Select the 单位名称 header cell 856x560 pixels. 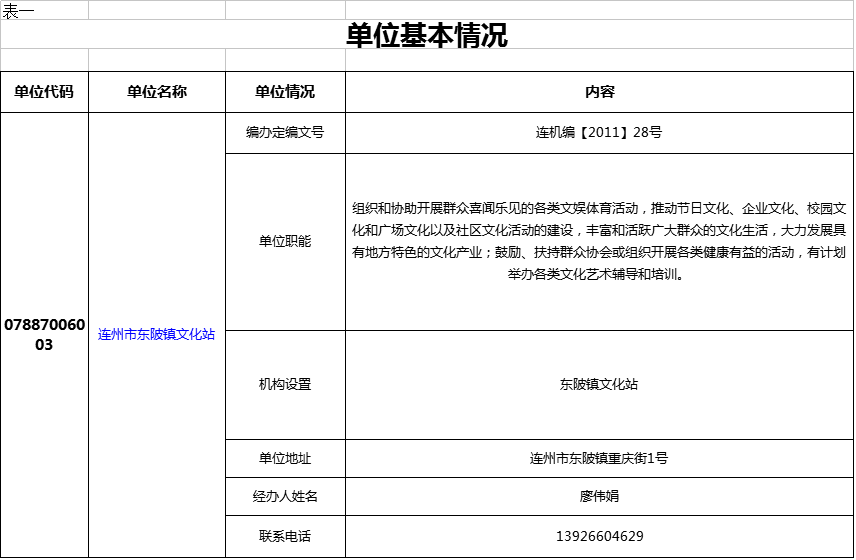[x=157, y=92]
